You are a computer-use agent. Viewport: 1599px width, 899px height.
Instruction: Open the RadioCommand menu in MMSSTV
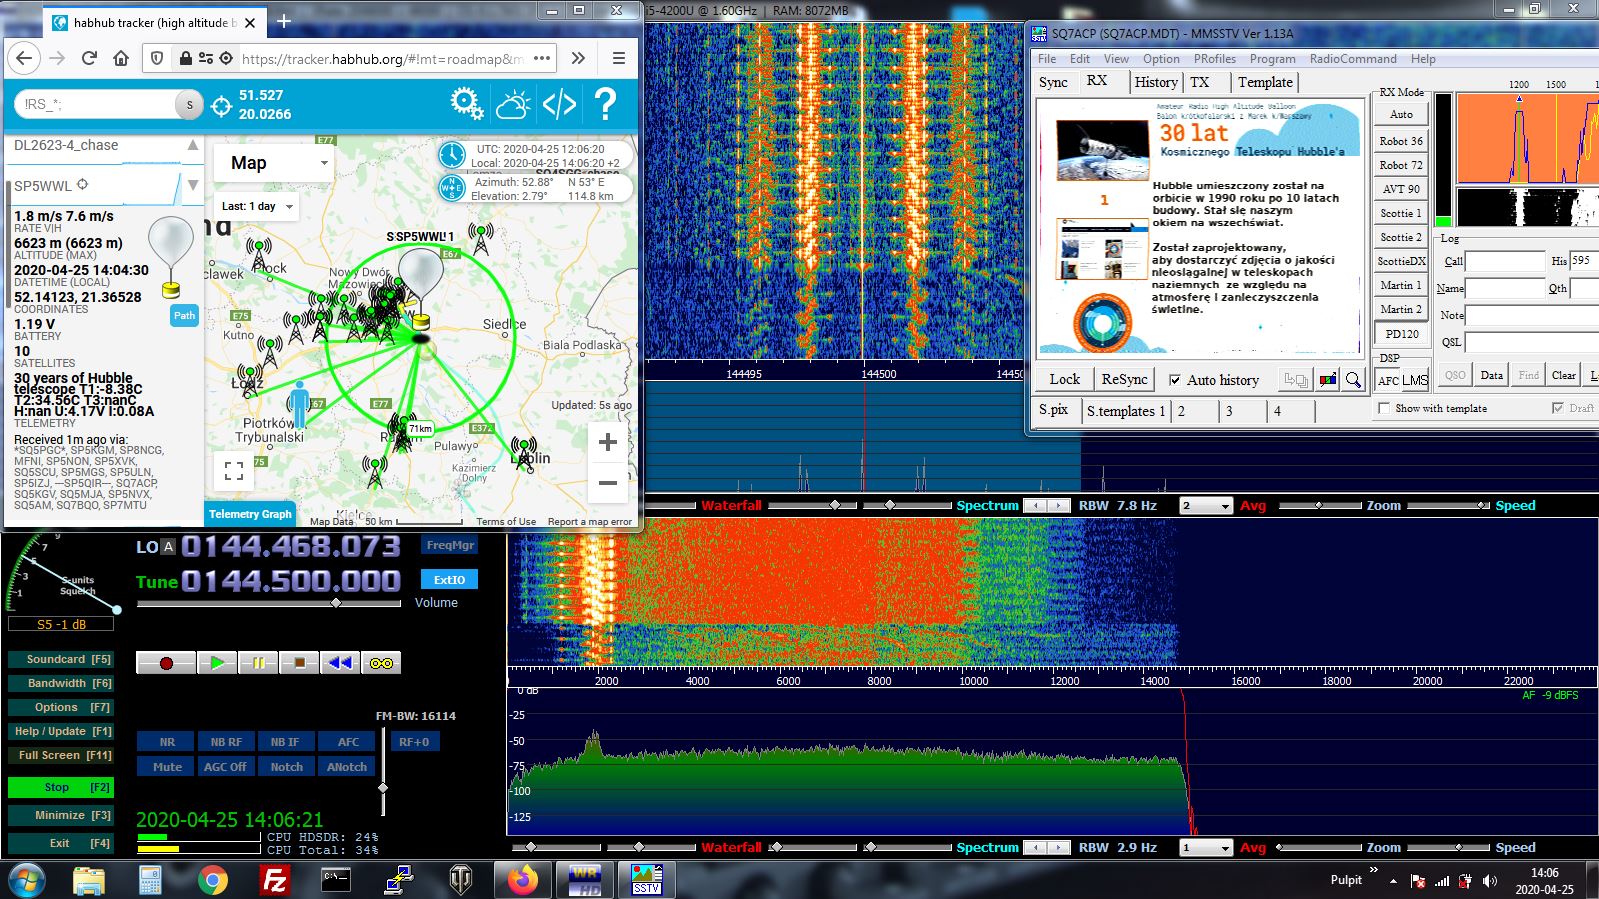pos(1353,59)
